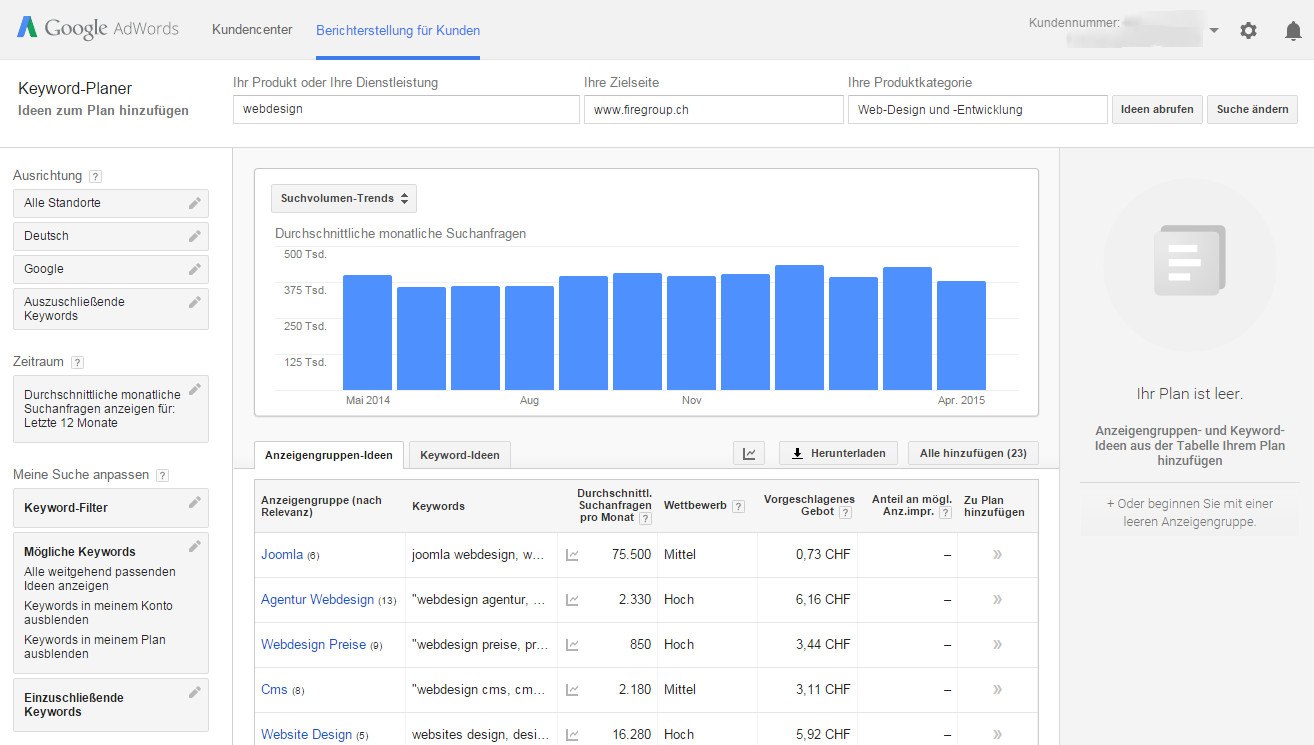1314x745 pixels.
Task: Switch to Anzeigengruppen-Ideen tab
Action: pyautogui.click(x=329, y=454)
